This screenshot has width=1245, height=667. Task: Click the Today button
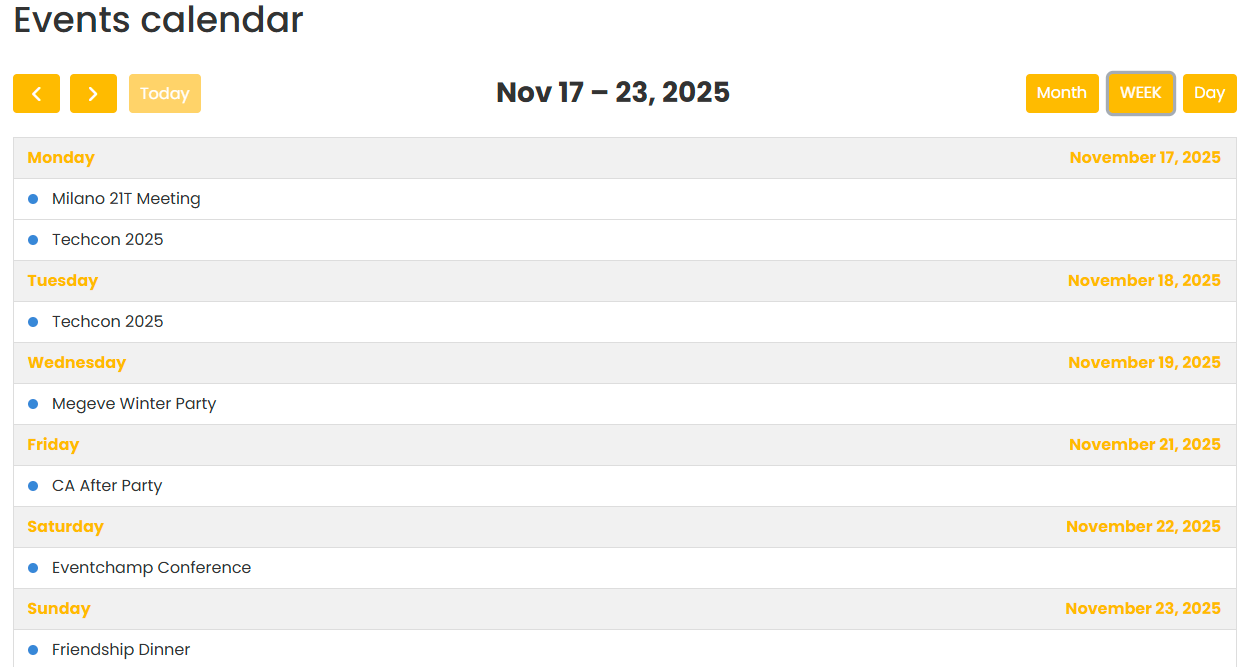165,94
